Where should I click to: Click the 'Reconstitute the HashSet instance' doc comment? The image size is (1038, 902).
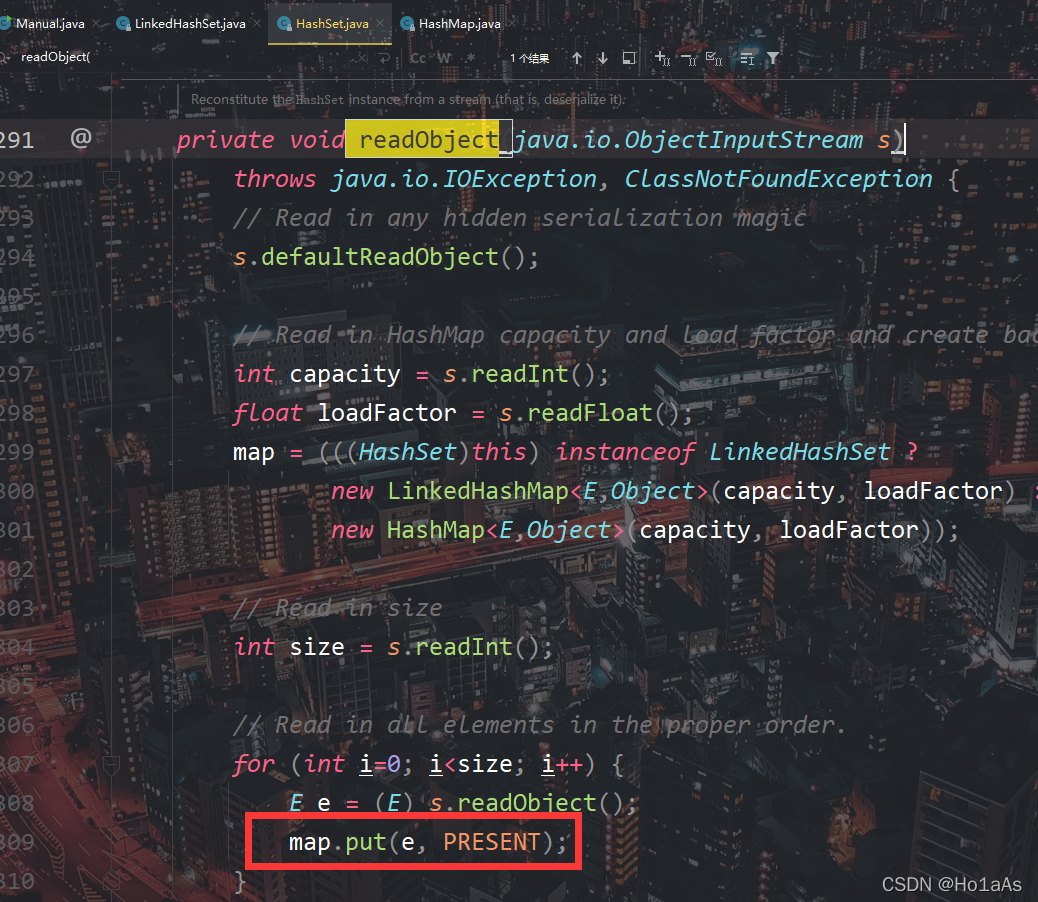tap(408, 99)
